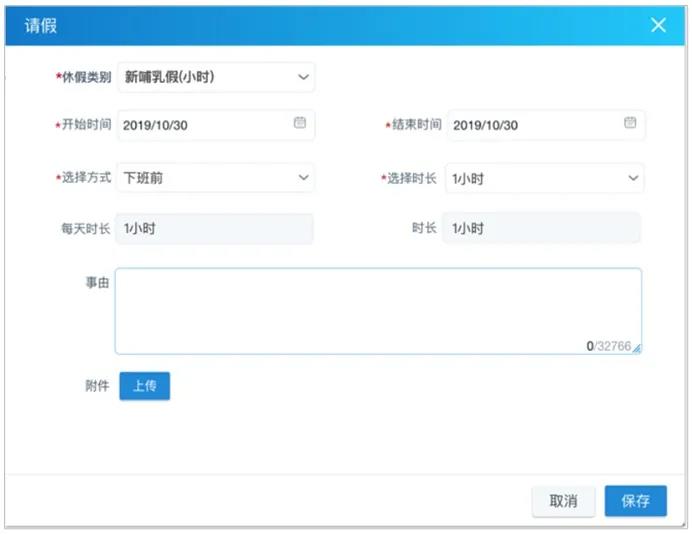692x534 pixels.
Task: Click the 请假 dialog title
Action: click(x=41, y=26)
